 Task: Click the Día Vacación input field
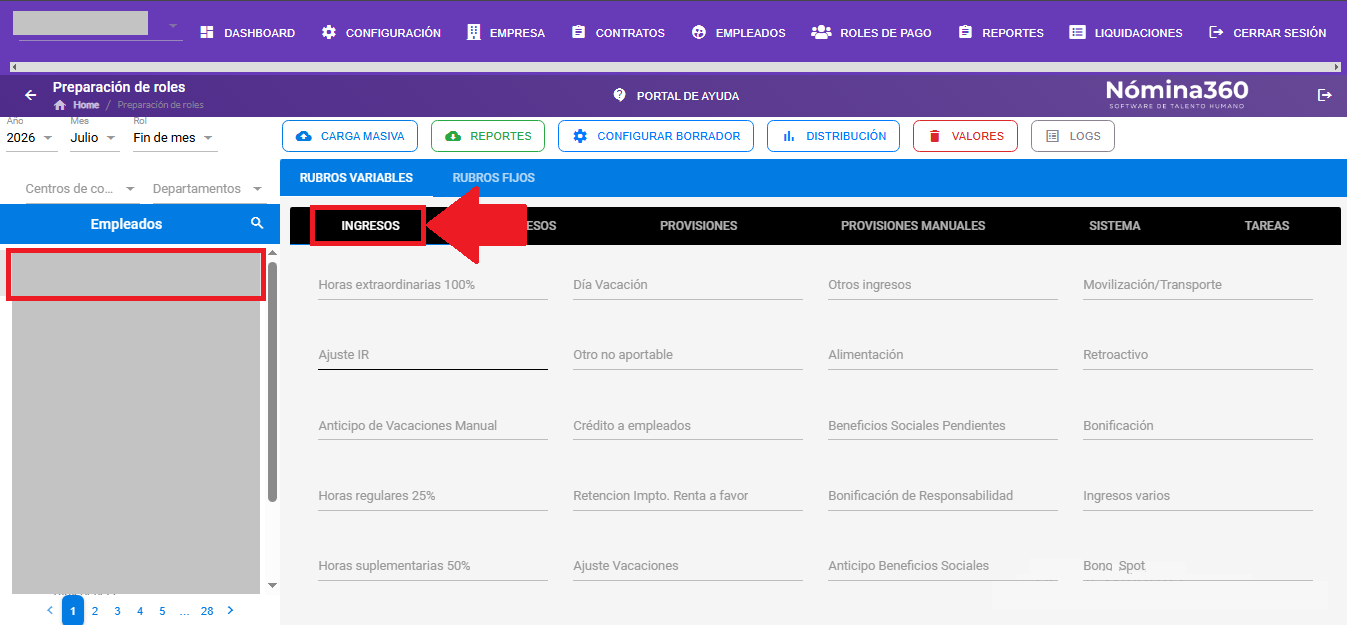point(688,285)
